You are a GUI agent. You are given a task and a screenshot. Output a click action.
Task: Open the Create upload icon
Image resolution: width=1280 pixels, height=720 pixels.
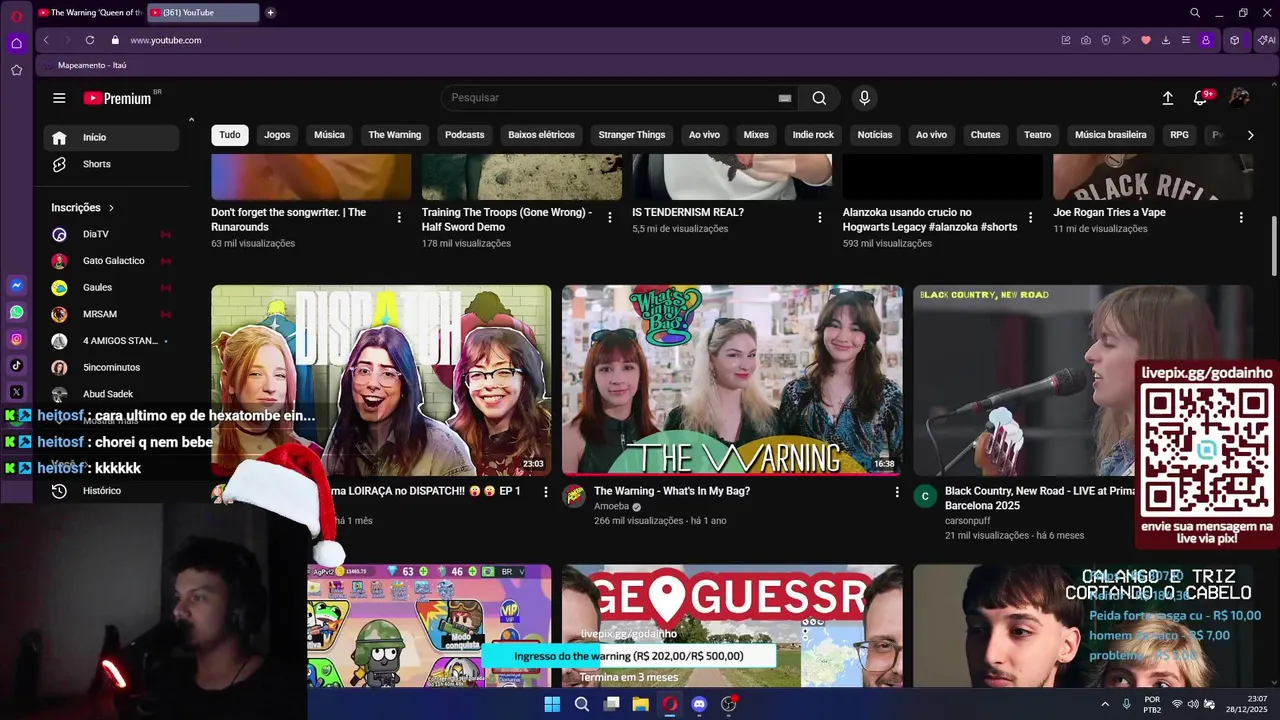[x=1167, y=98]
